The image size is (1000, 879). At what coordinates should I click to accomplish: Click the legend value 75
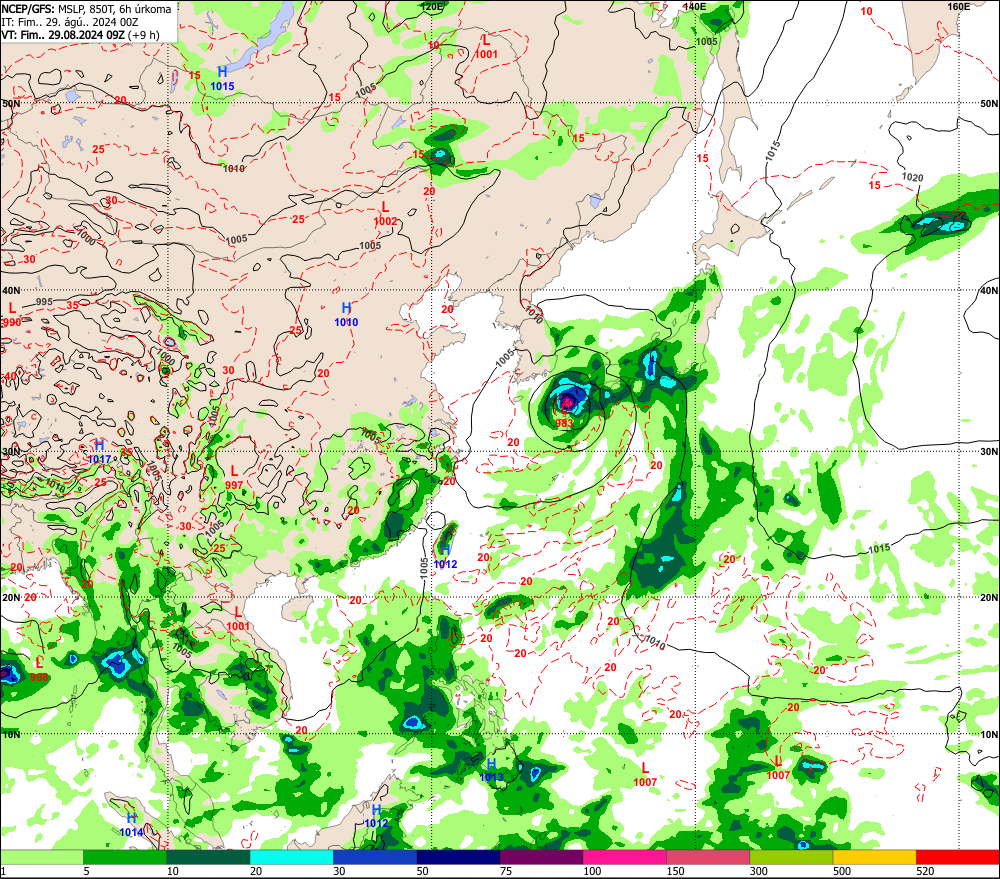[506, 871]
